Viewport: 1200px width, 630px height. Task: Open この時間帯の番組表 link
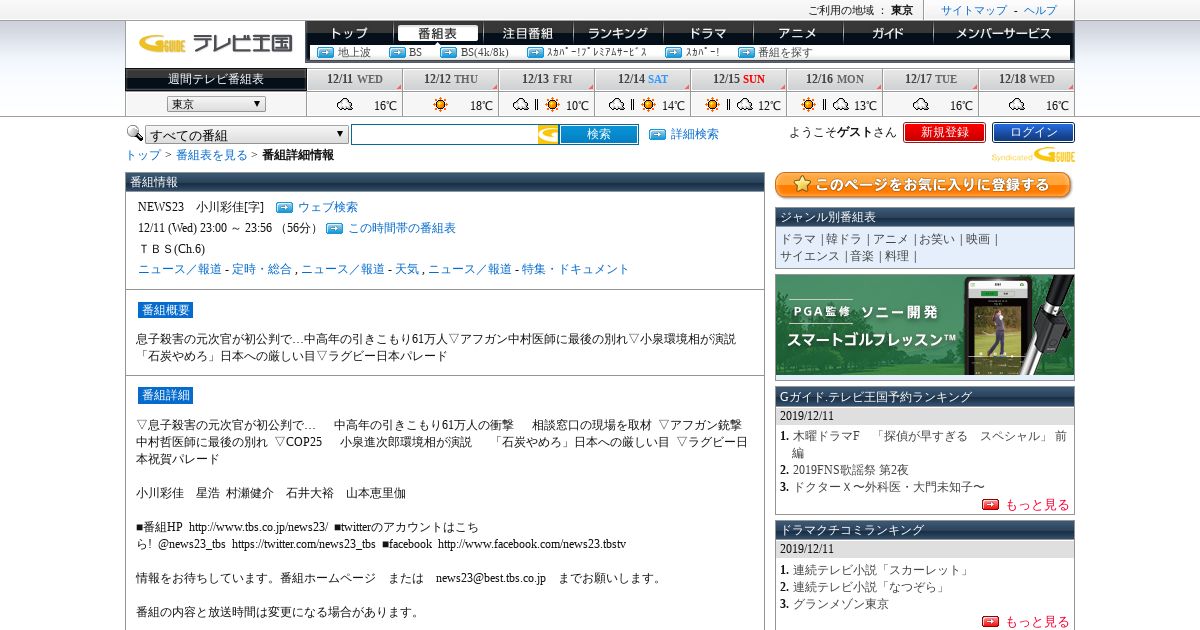click(401, 228)
